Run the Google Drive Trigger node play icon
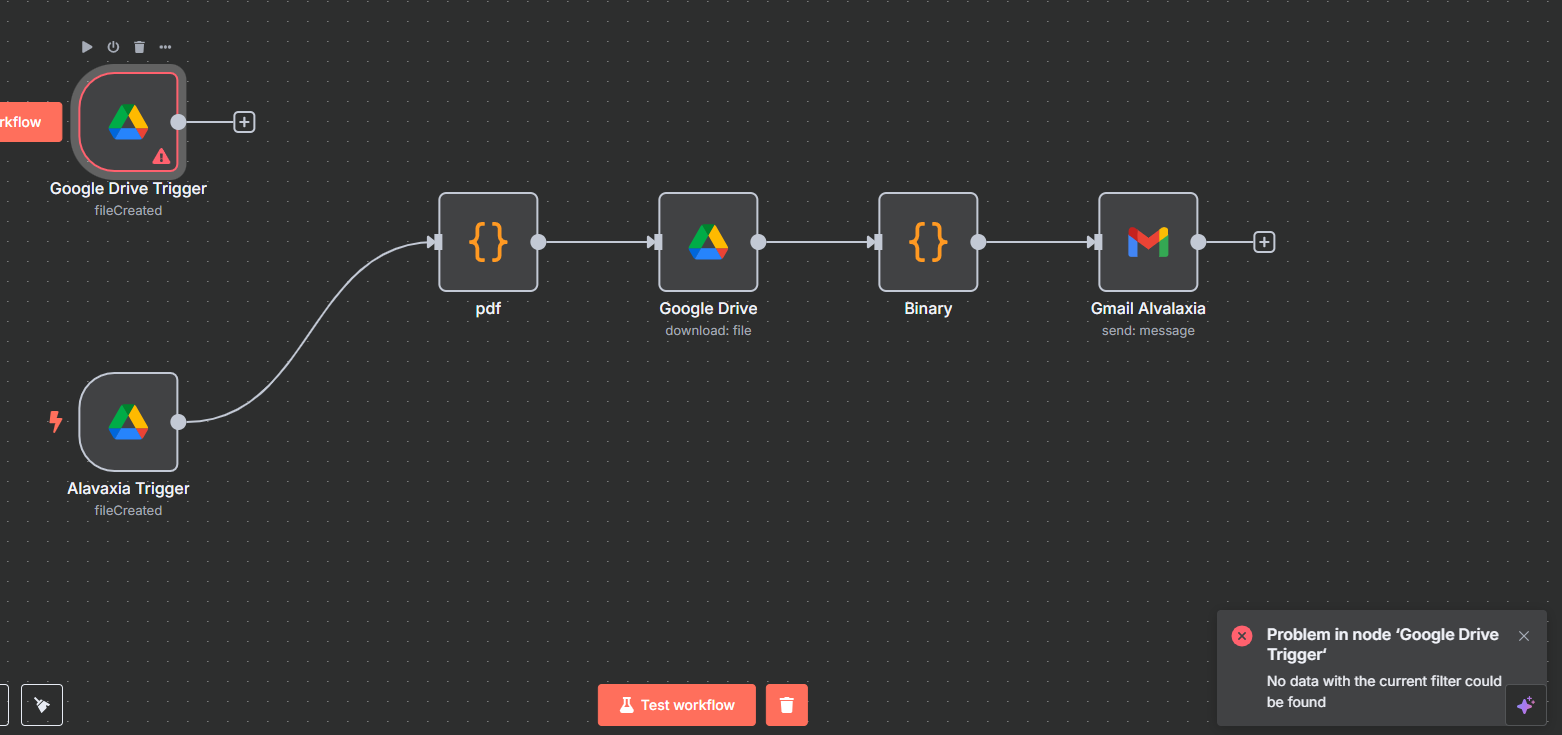 click(x=87, y=47)
